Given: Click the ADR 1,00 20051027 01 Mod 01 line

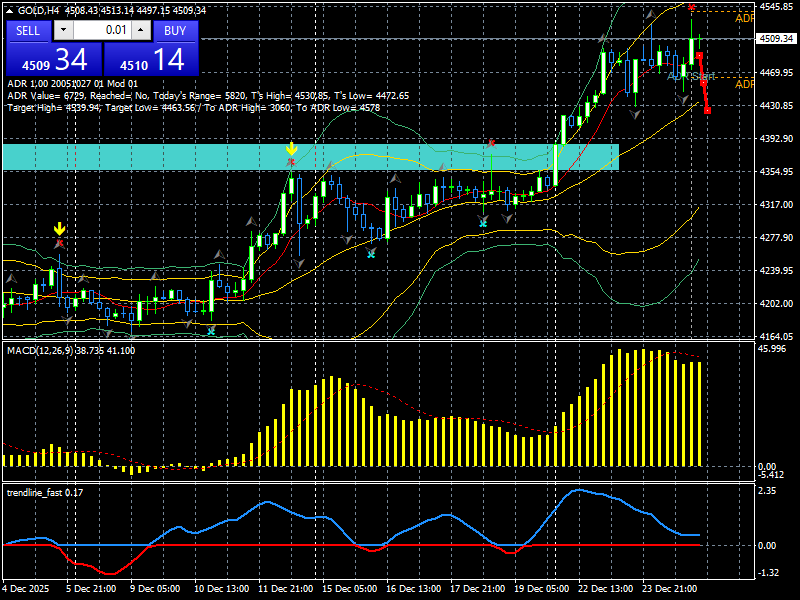Looking at the screenshot, I should pos(72,84).
